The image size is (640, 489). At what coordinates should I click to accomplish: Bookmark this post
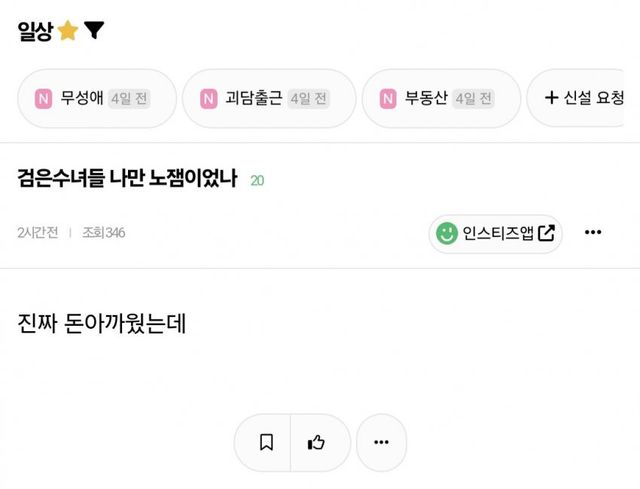tap(266, 442)
